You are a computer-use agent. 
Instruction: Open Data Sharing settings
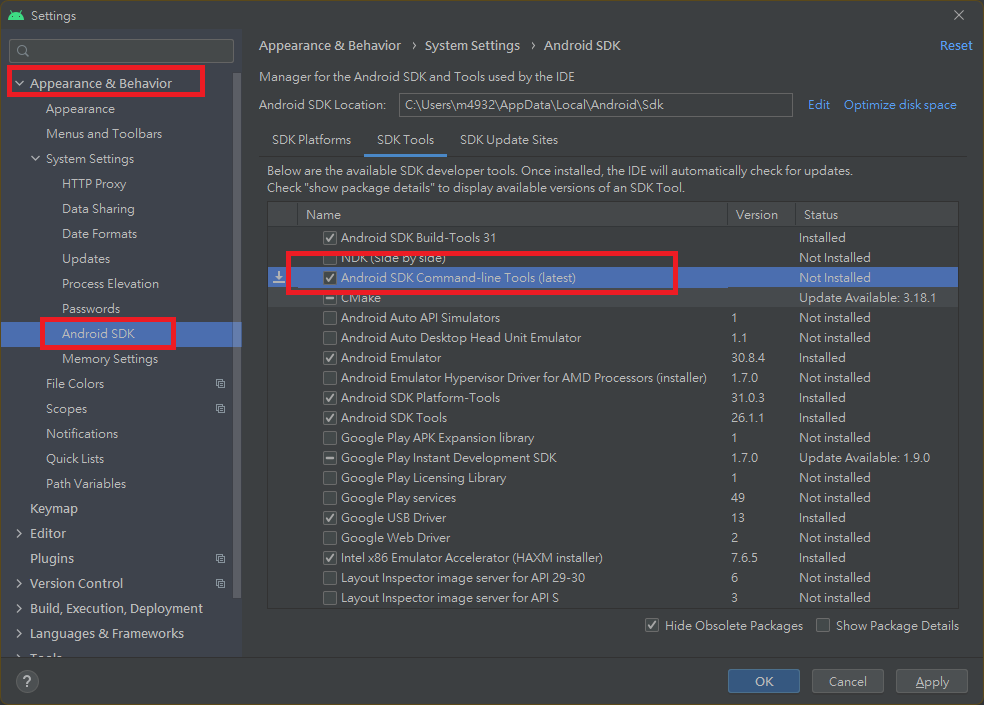99,209
